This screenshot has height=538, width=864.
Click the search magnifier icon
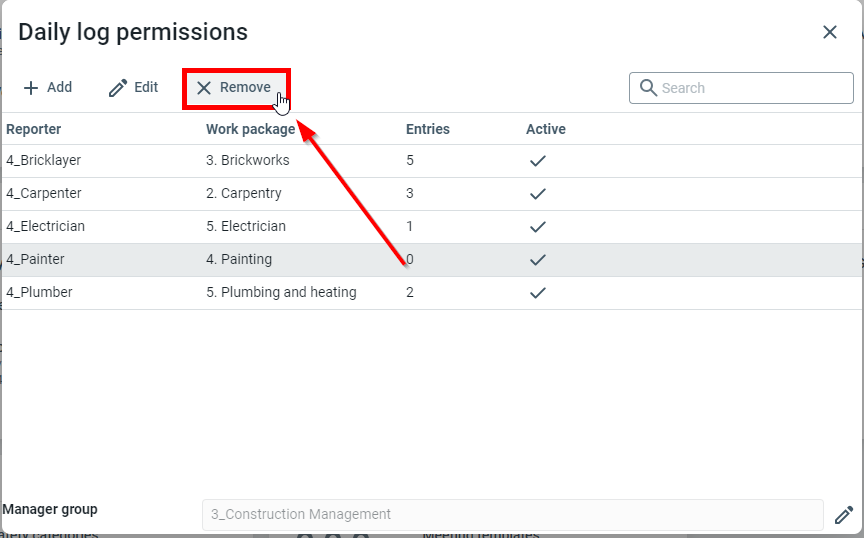(648, 88)
